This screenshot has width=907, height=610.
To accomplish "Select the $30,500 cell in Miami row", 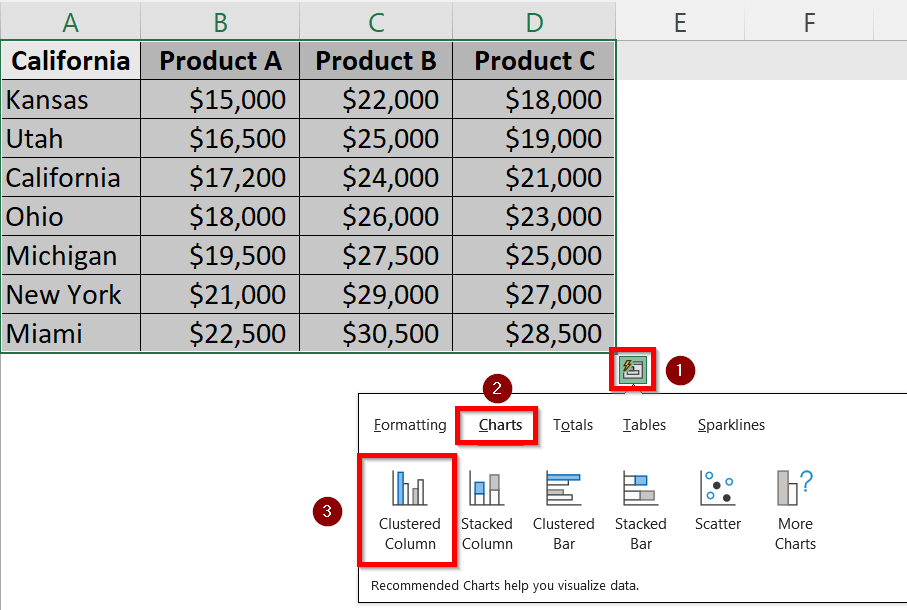I will 376,334.
